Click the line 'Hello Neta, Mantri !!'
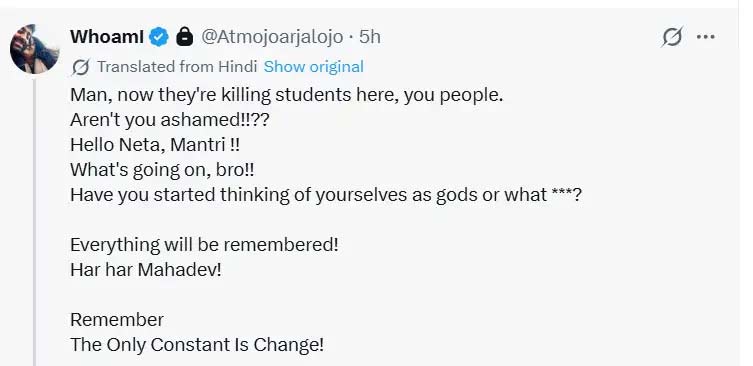Image resolution: width=753 pixels, height=366 pixels. point(155,145)
